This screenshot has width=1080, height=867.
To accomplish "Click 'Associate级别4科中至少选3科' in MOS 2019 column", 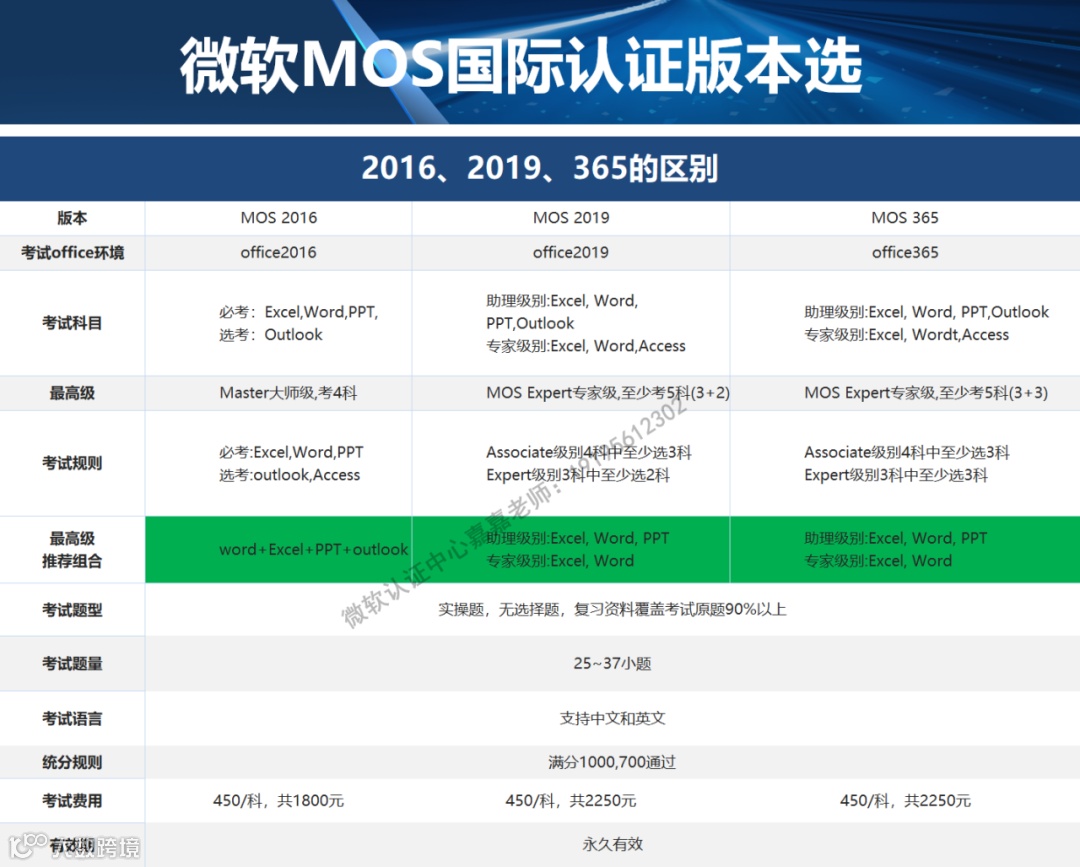I will coord(588,452).
